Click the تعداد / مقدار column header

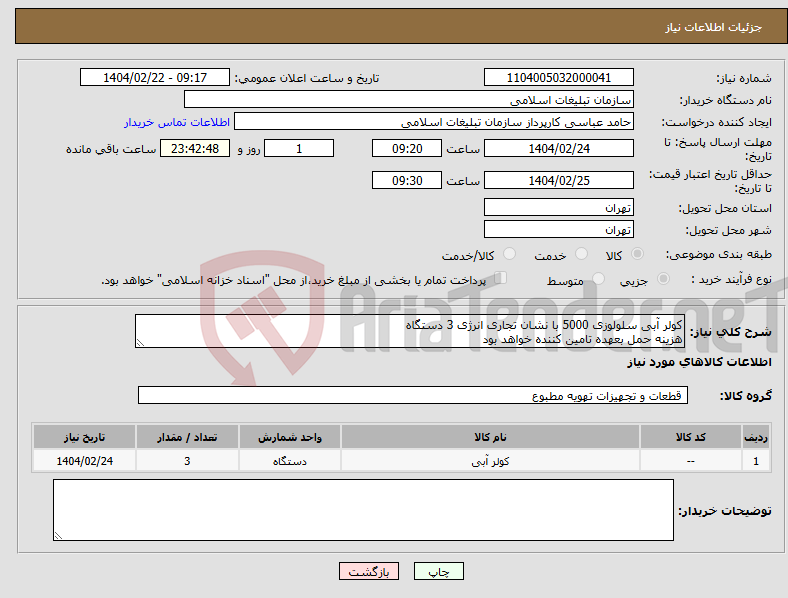187,437
